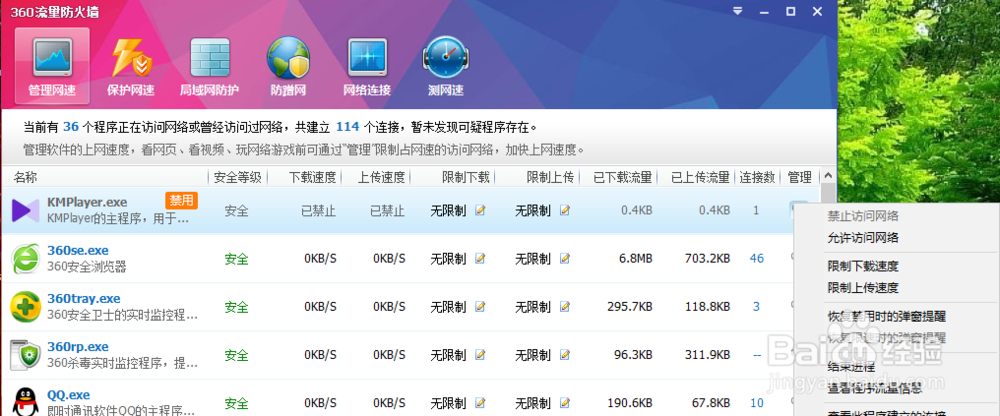The image size is (1000, 416).
Task: Click 已禁止 download status for KMPlayer.exe
Action: (x=319, y=211)
